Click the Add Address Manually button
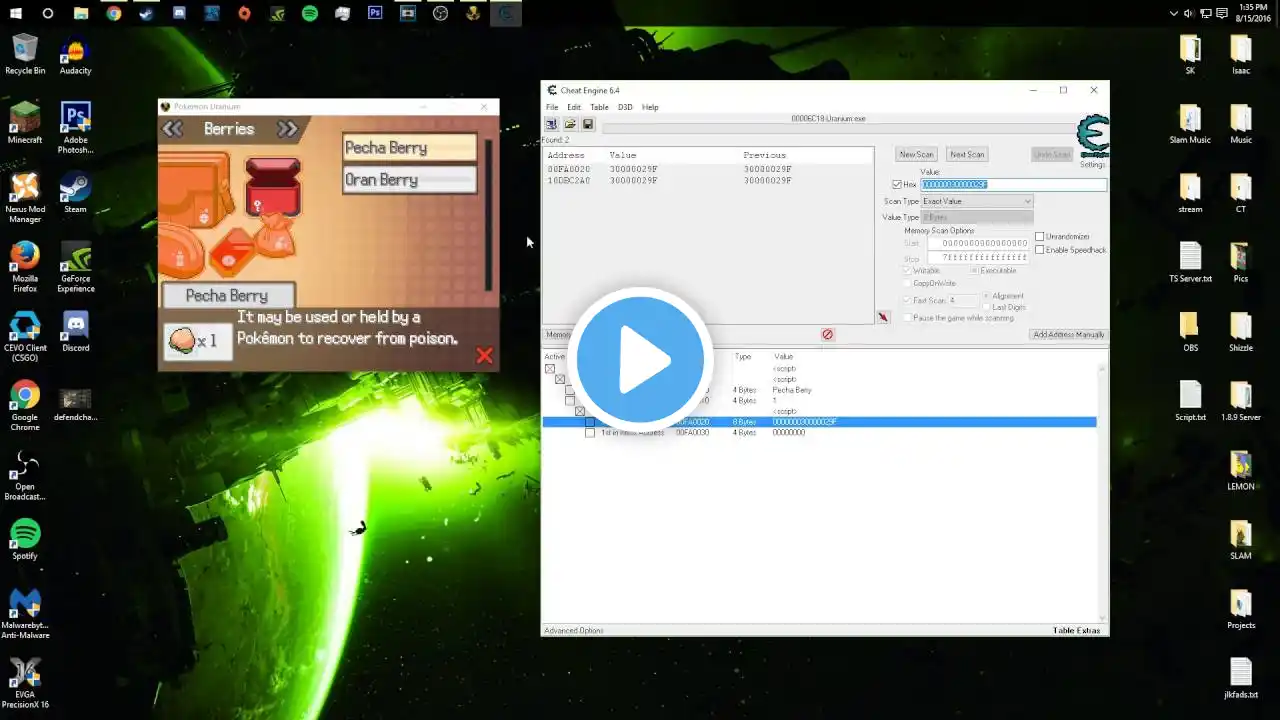1280x720 pixels. 1069,334
